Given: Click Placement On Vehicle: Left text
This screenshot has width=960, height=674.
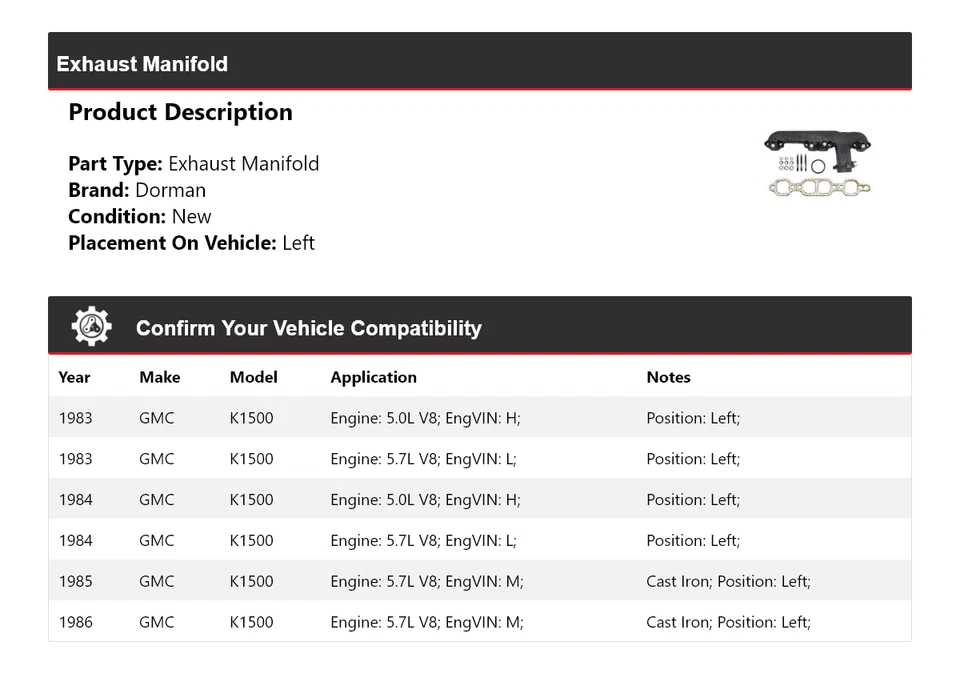Looking at the screenshot, I should point(191,242).
